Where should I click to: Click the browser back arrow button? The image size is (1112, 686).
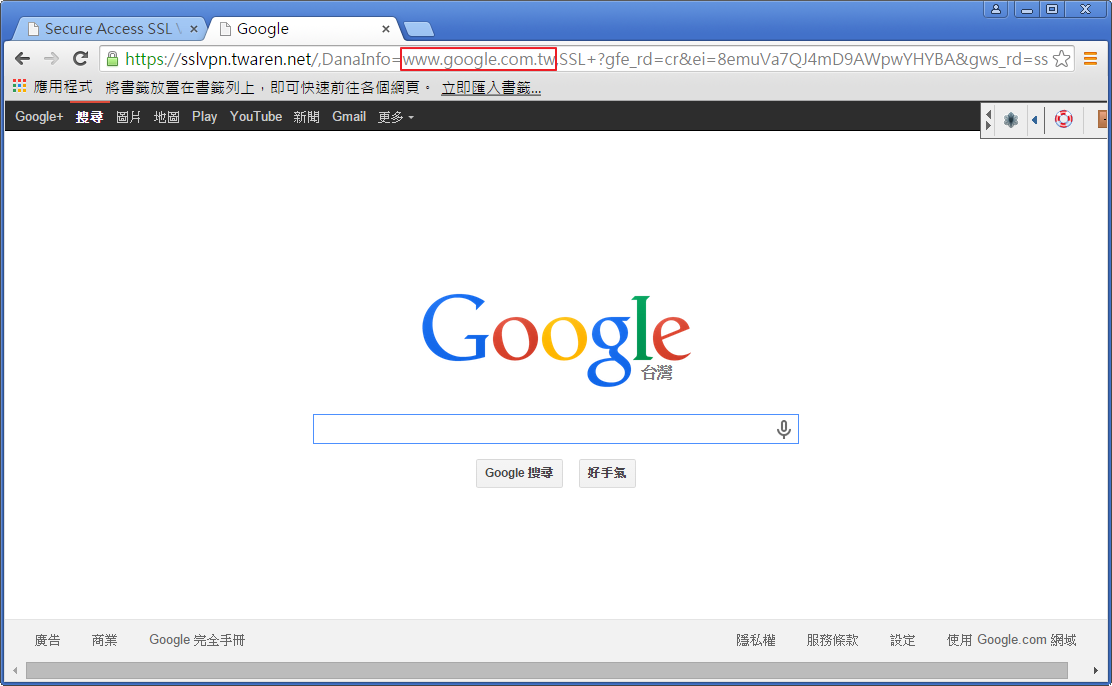pyautogui.click(x=22, y=59)
